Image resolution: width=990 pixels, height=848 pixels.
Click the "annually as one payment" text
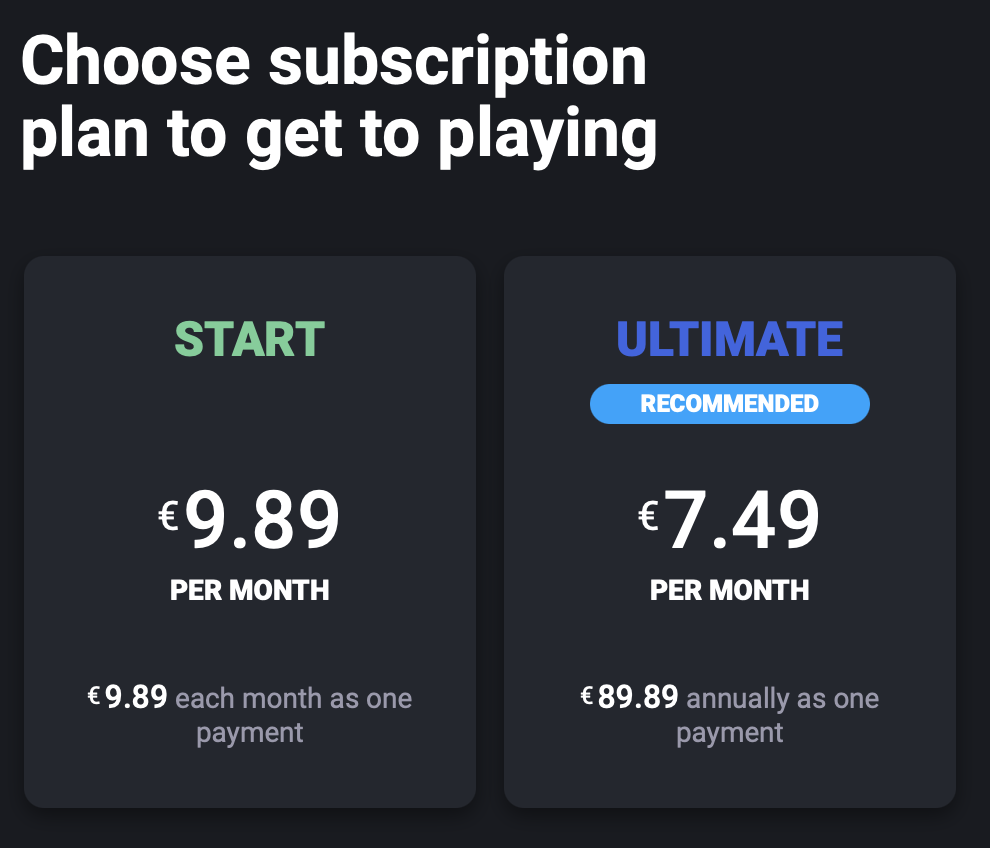778,715
